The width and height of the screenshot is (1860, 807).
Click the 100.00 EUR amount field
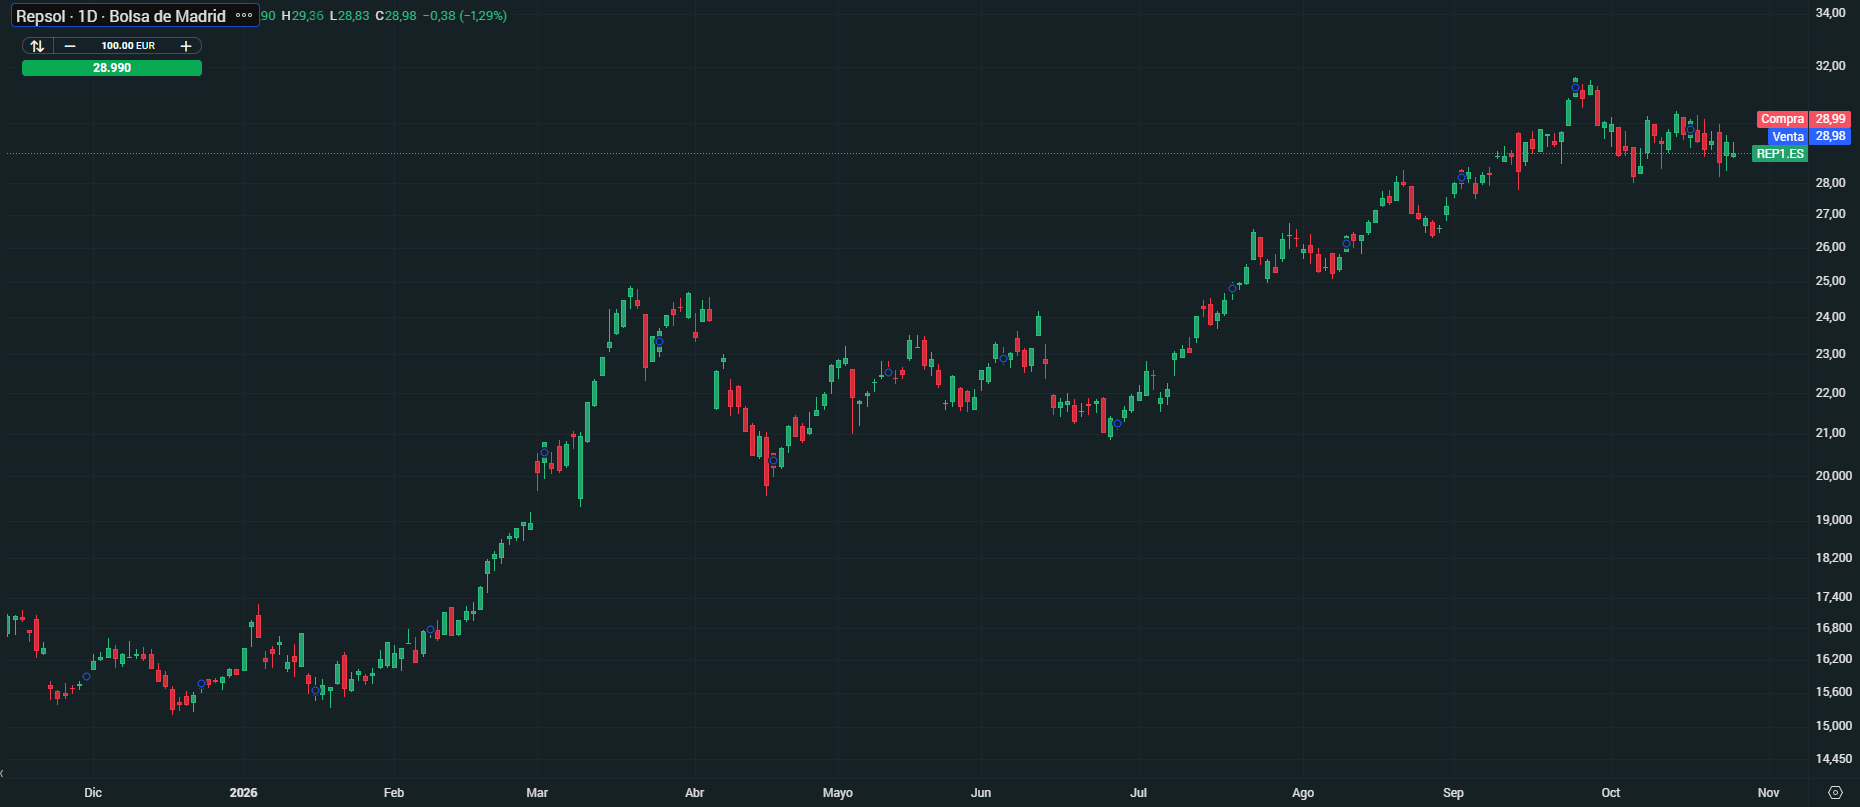(x=128, y=46)
